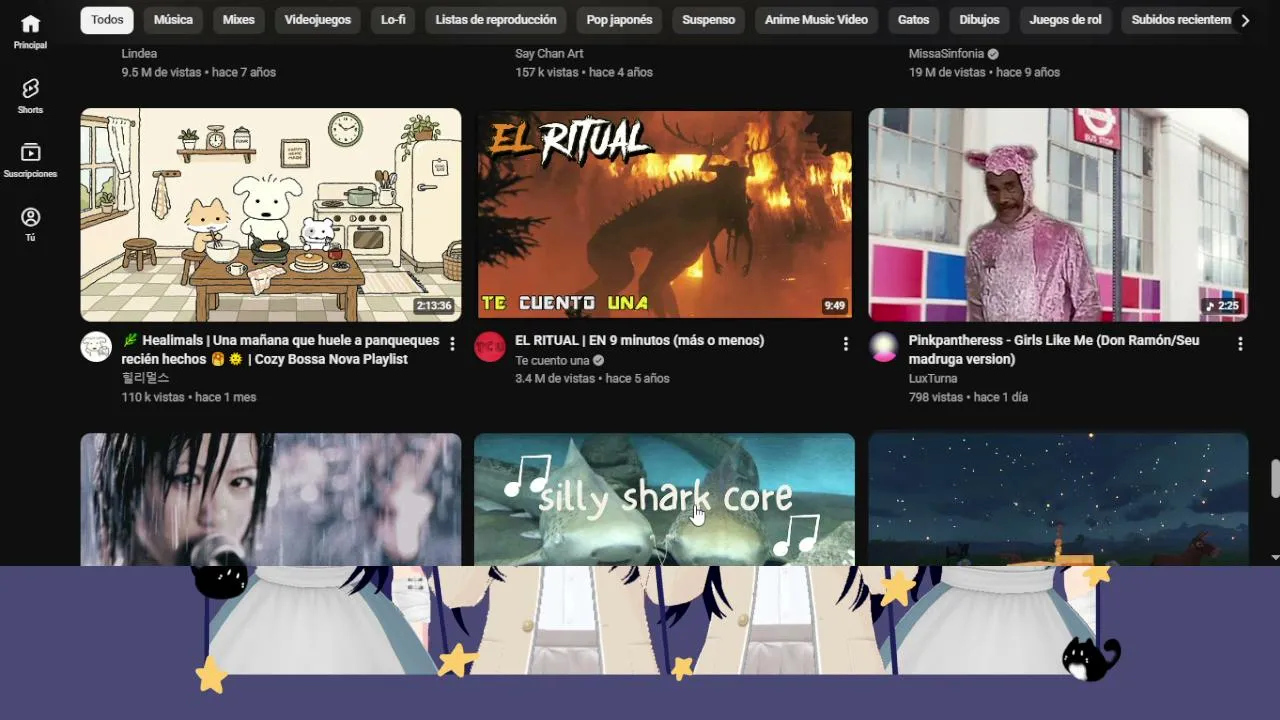The image size is (1280, 720).
Task: Select the Lo-fi filter chip
Action: pos(393,20)
